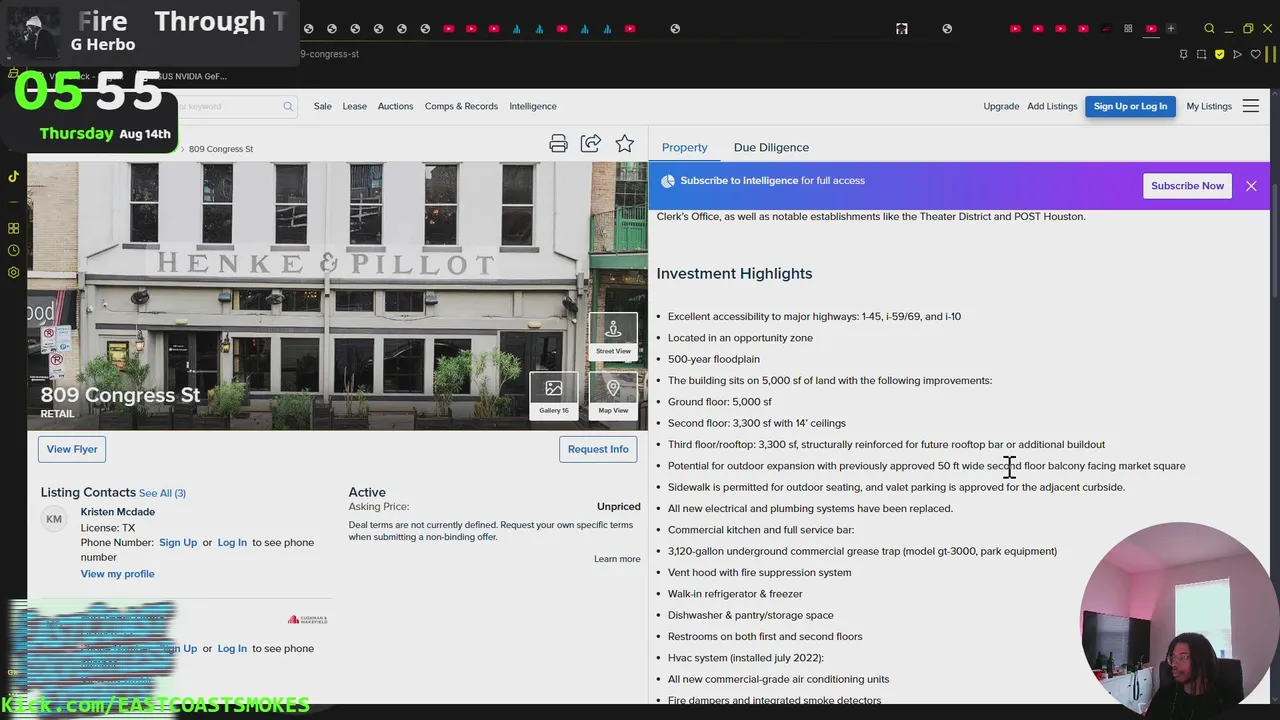
Task: Click the Investment Highlights heading
Action: [734, 274]
